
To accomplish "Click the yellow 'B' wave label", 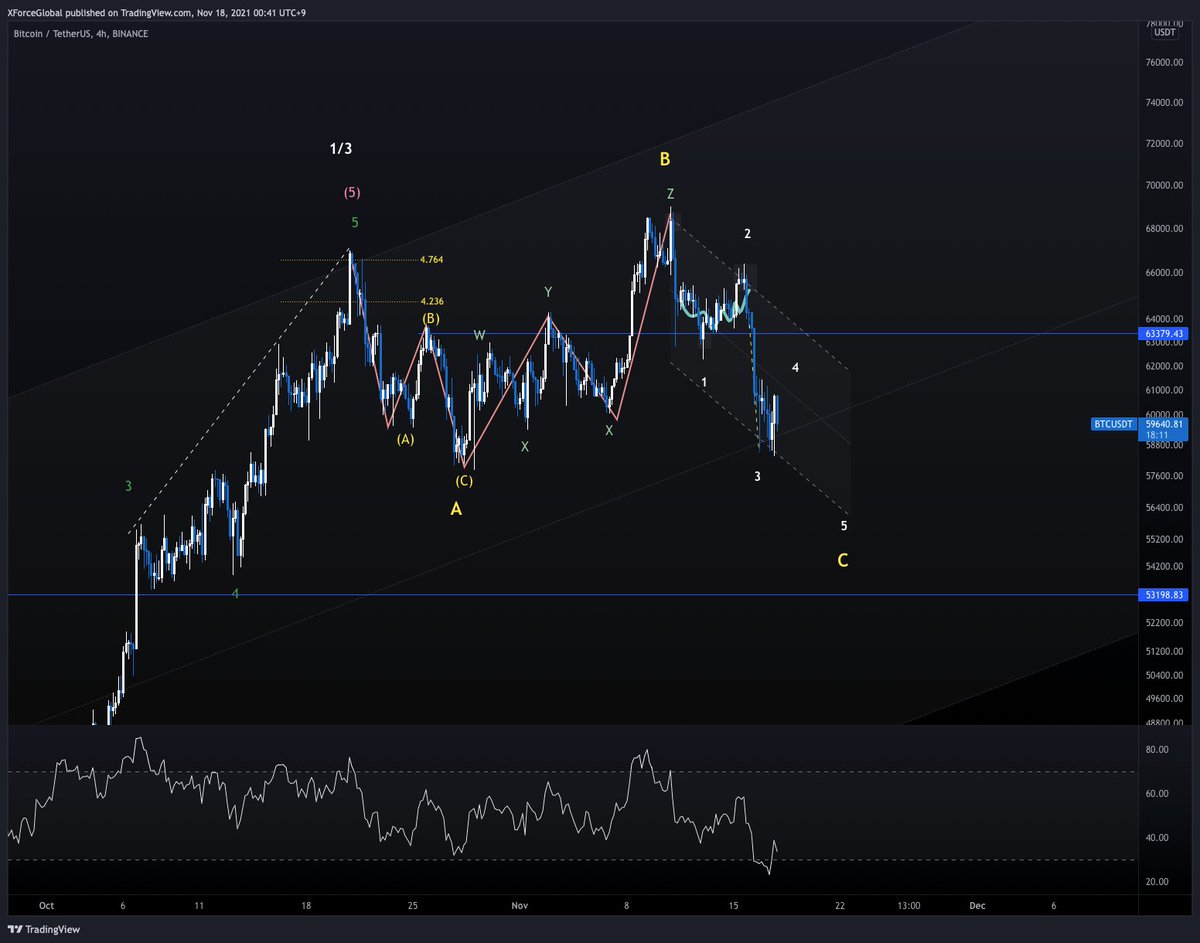I will (664, 158).
